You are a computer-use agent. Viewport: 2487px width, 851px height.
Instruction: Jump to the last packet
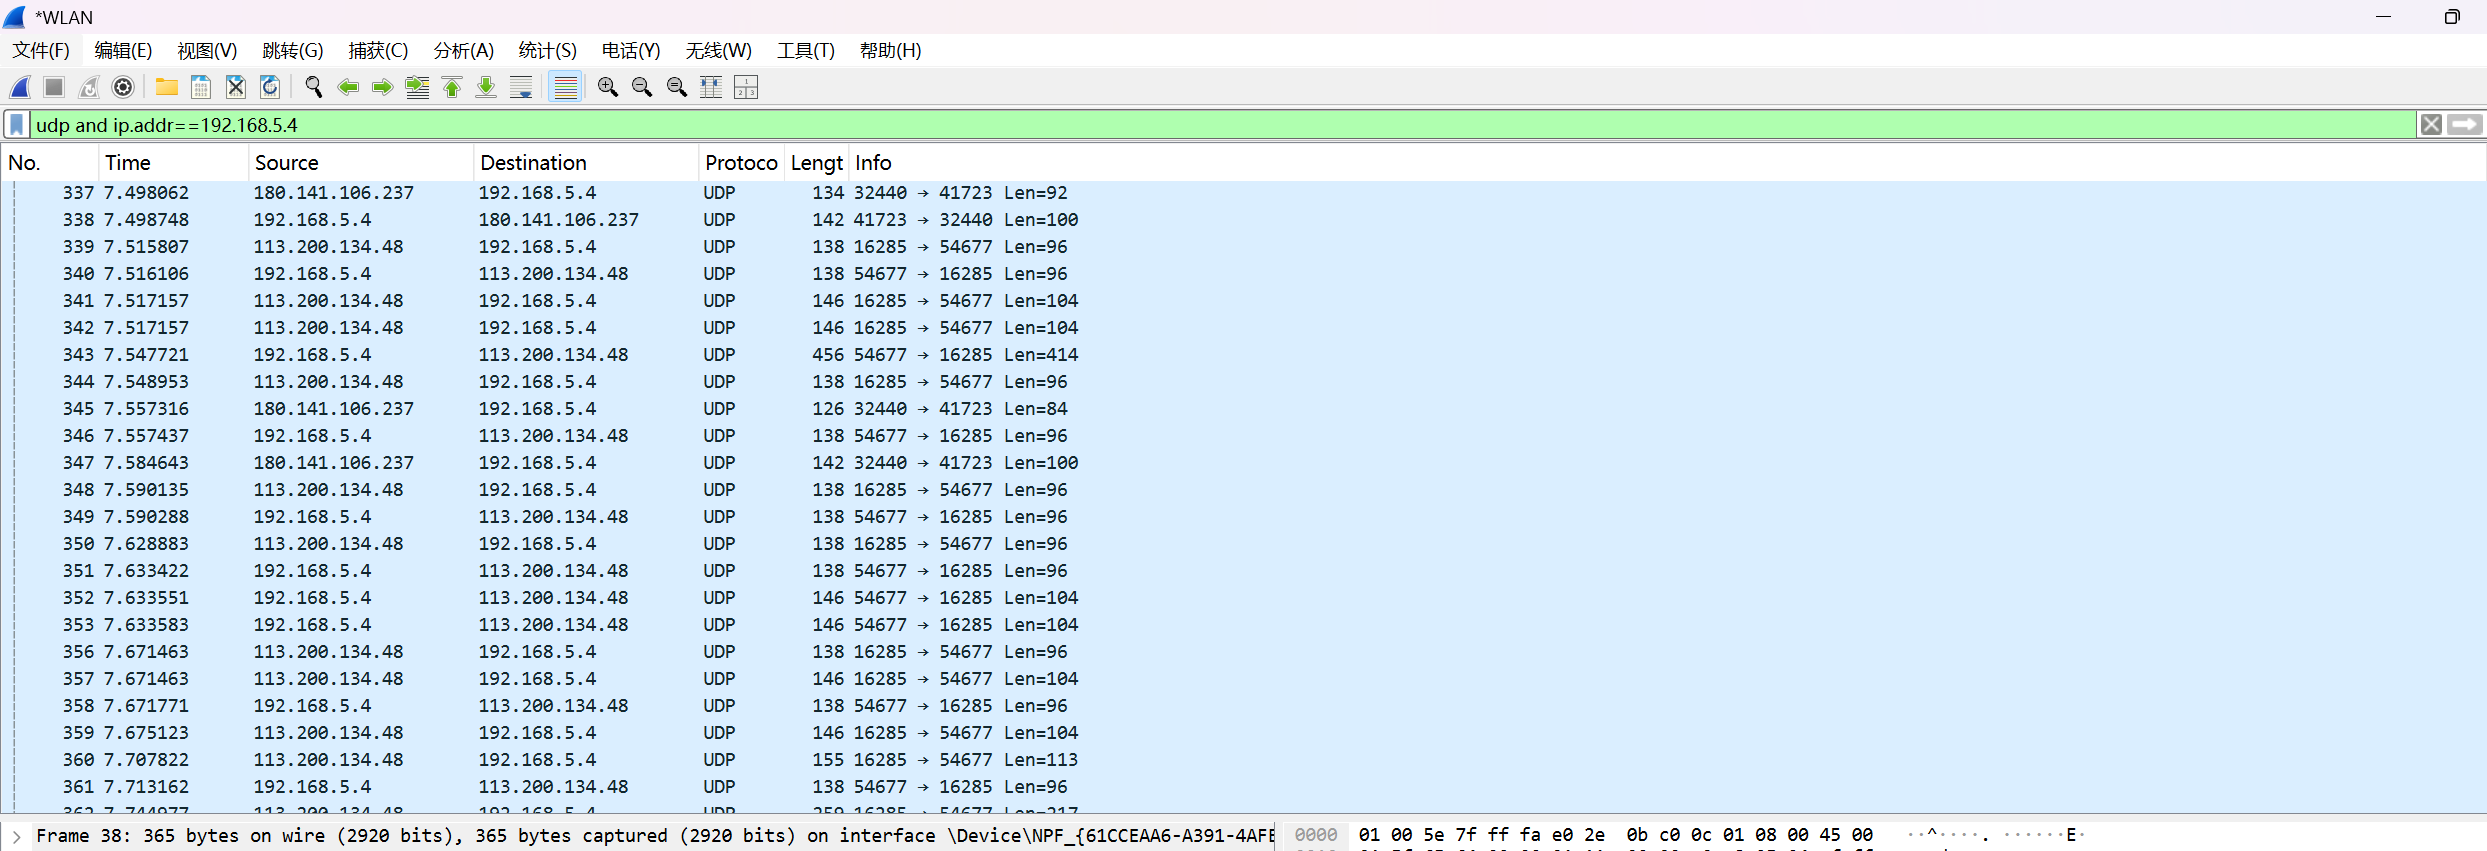pyautogui.click(x=486, y=87)
